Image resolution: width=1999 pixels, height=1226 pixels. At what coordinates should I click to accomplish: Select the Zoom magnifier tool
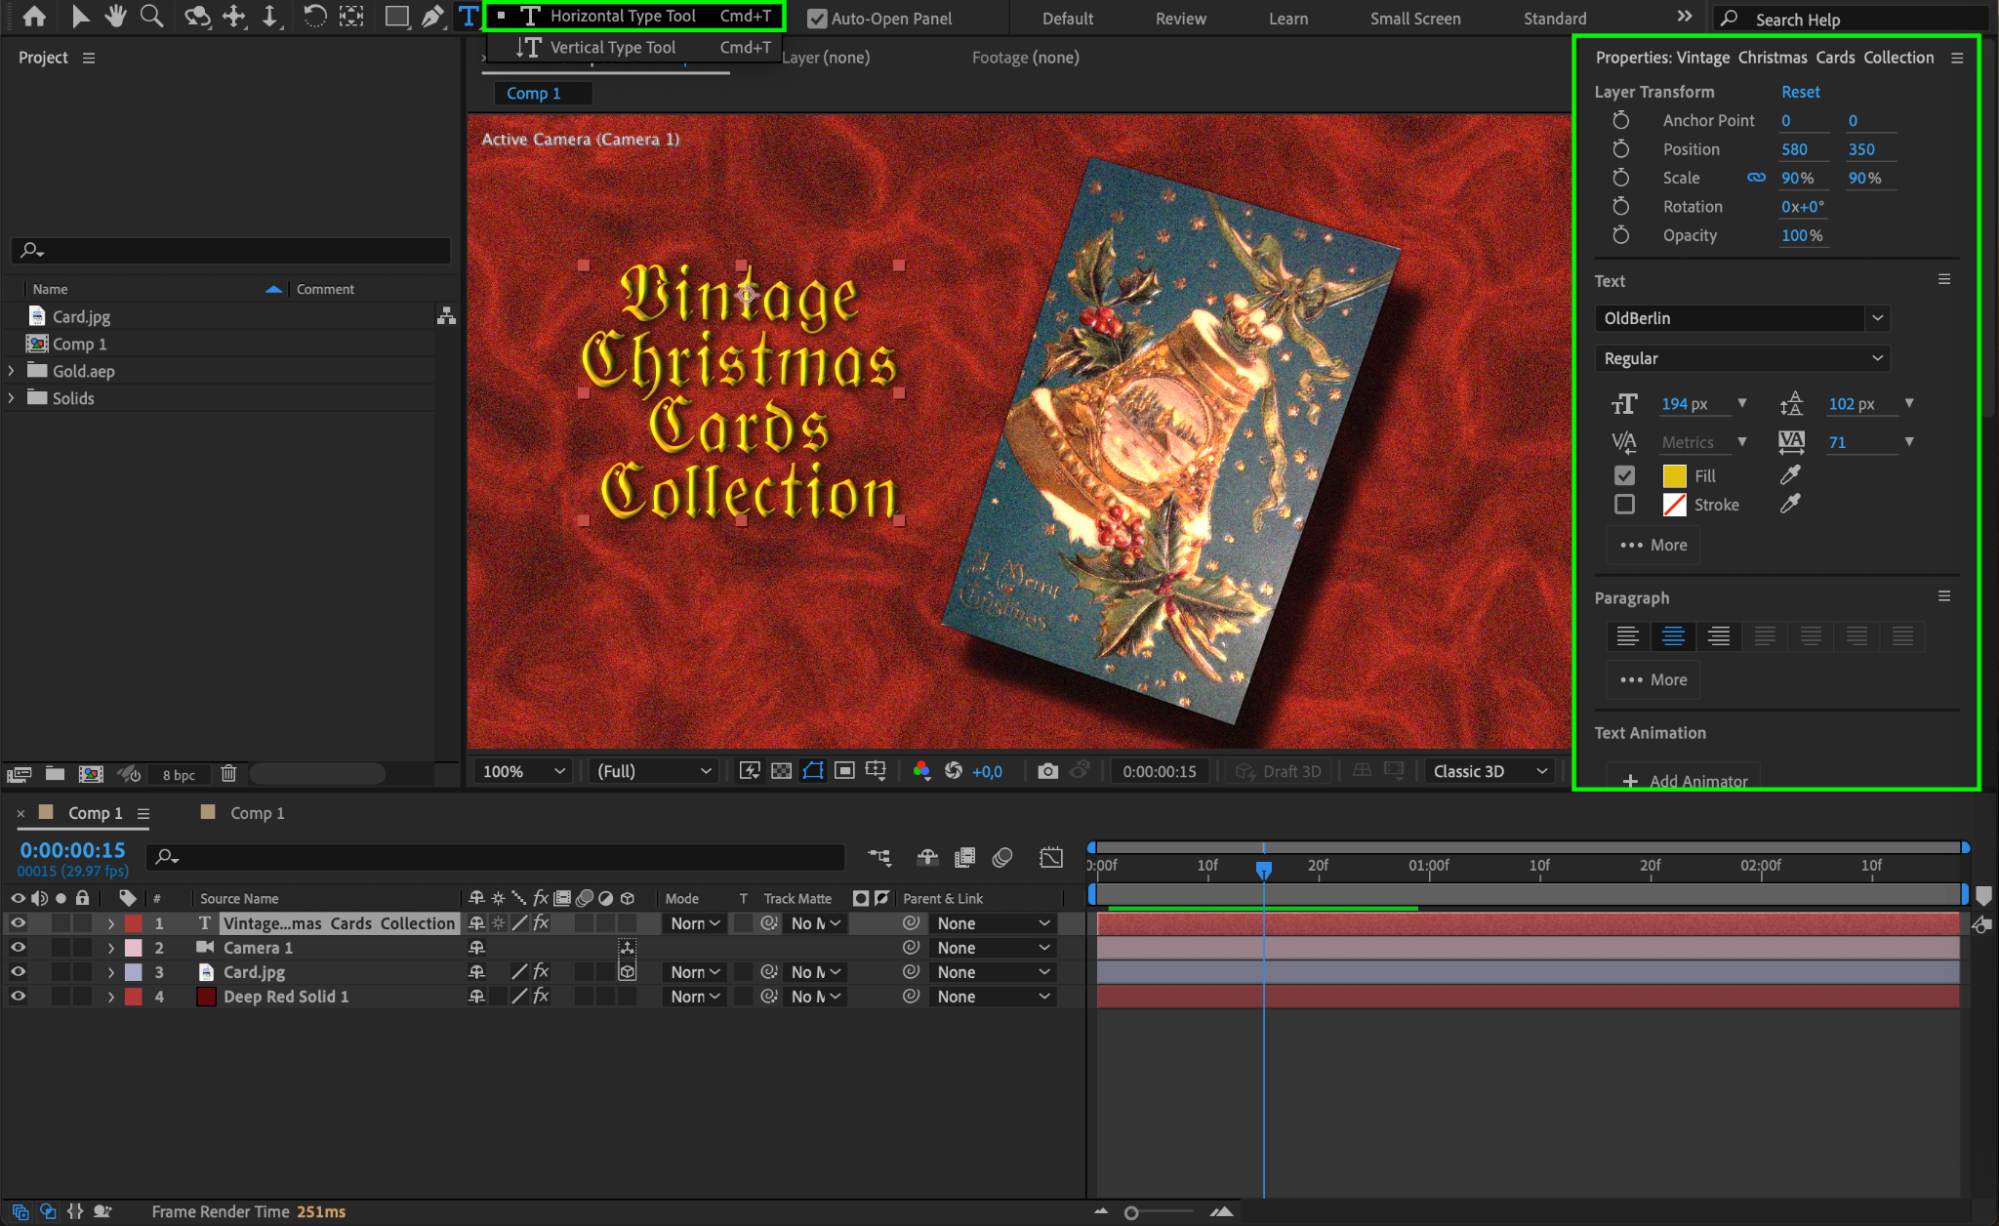152,16
